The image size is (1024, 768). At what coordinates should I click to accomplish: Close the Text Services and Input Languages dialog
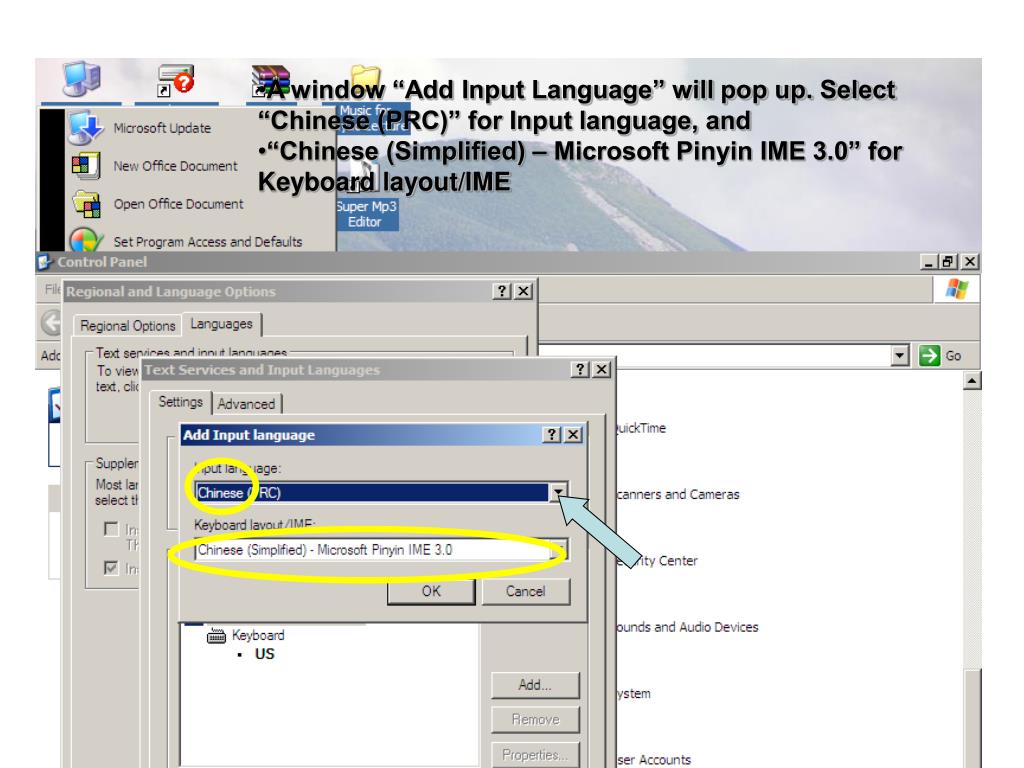point(601,370)
